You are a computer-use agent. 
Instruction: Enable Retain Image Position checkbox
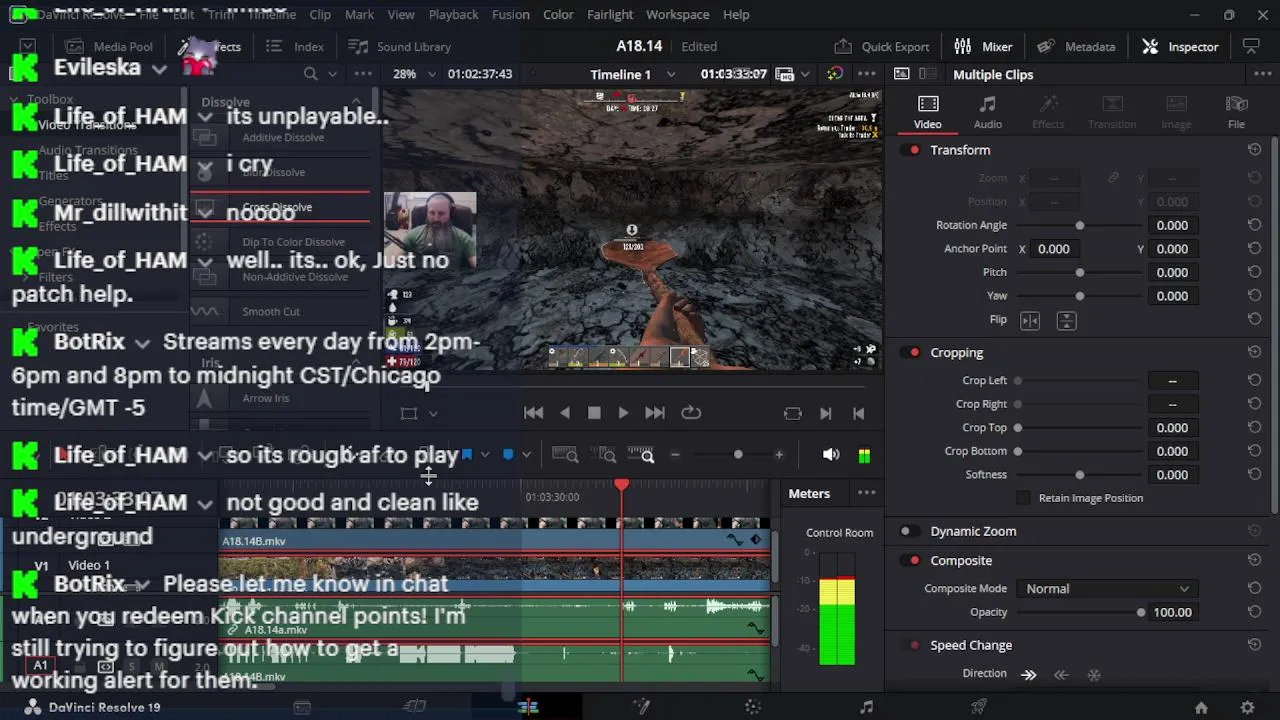(x=1023, y=498)
